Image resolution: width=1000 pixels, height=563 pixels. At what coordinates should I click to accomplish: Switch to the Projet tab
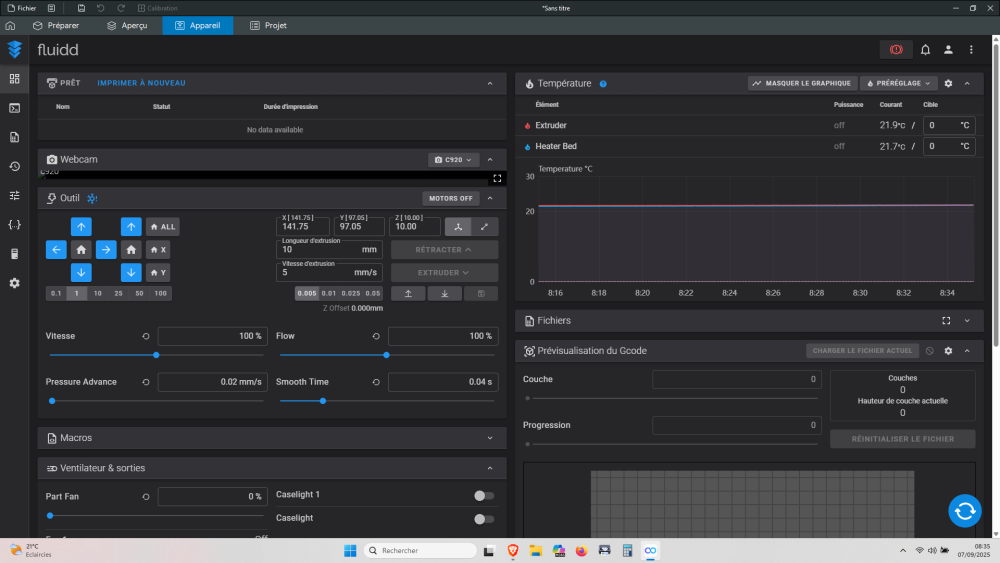click(x=268, y=26)
